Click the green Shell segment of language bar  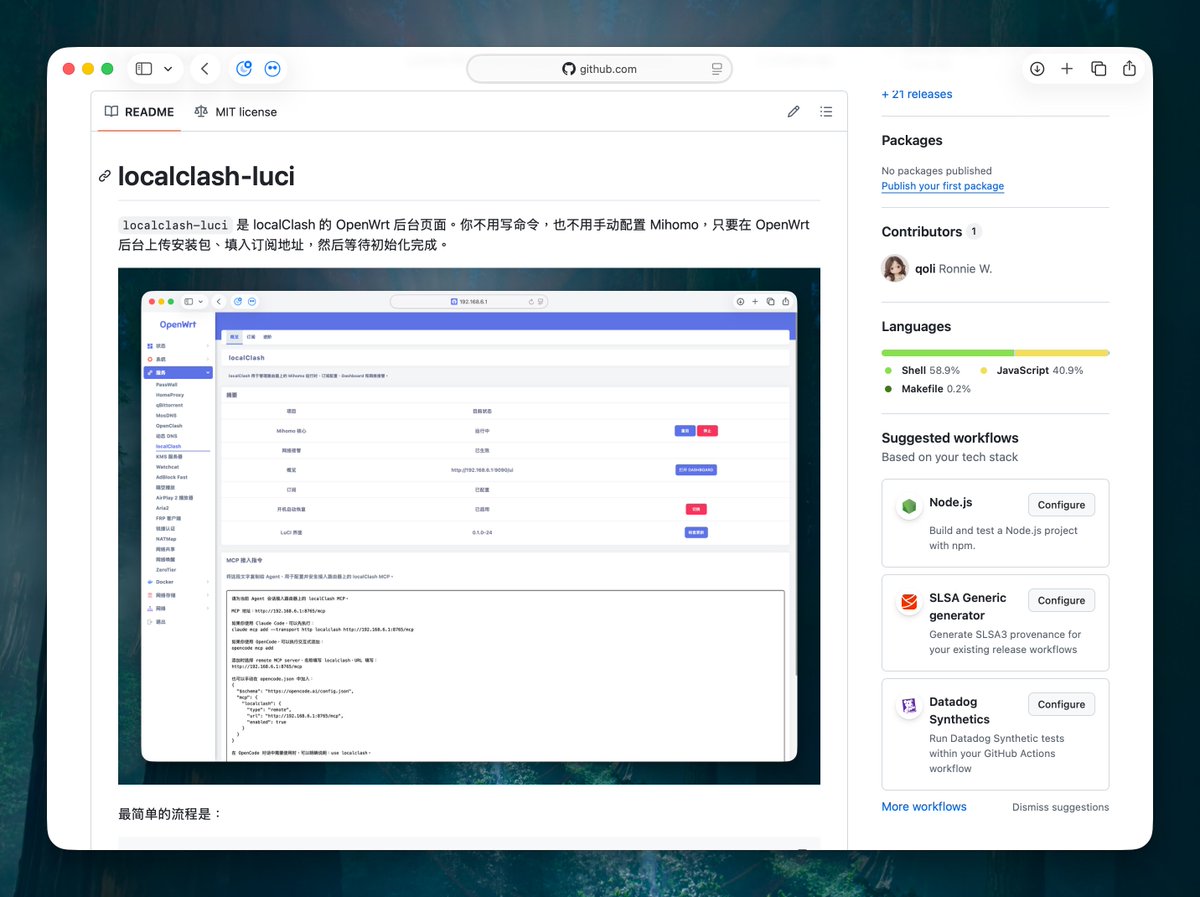click(947, 353)
